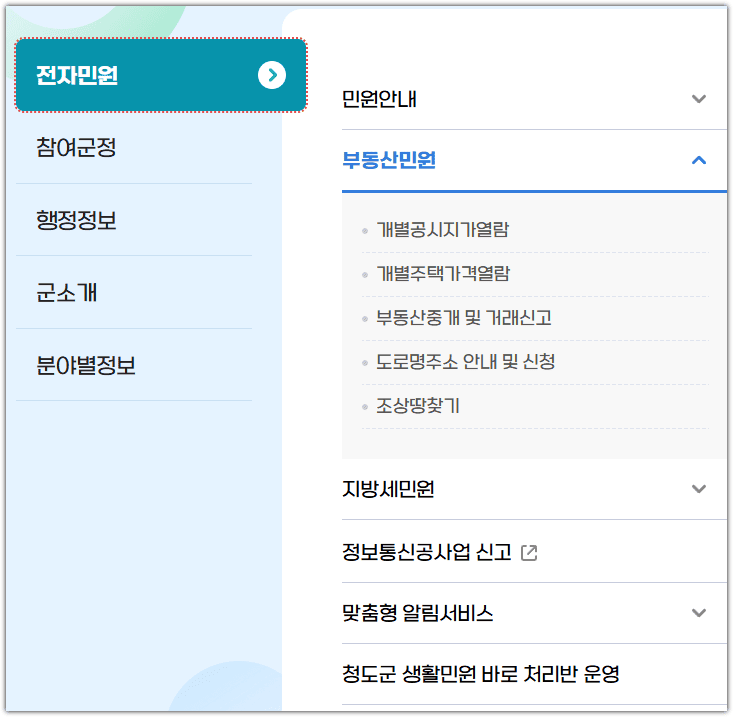This screenshot has width=733, height=717.
Task: Open 정보통신공사업 신고 link
Action: (x=426, y=552)
